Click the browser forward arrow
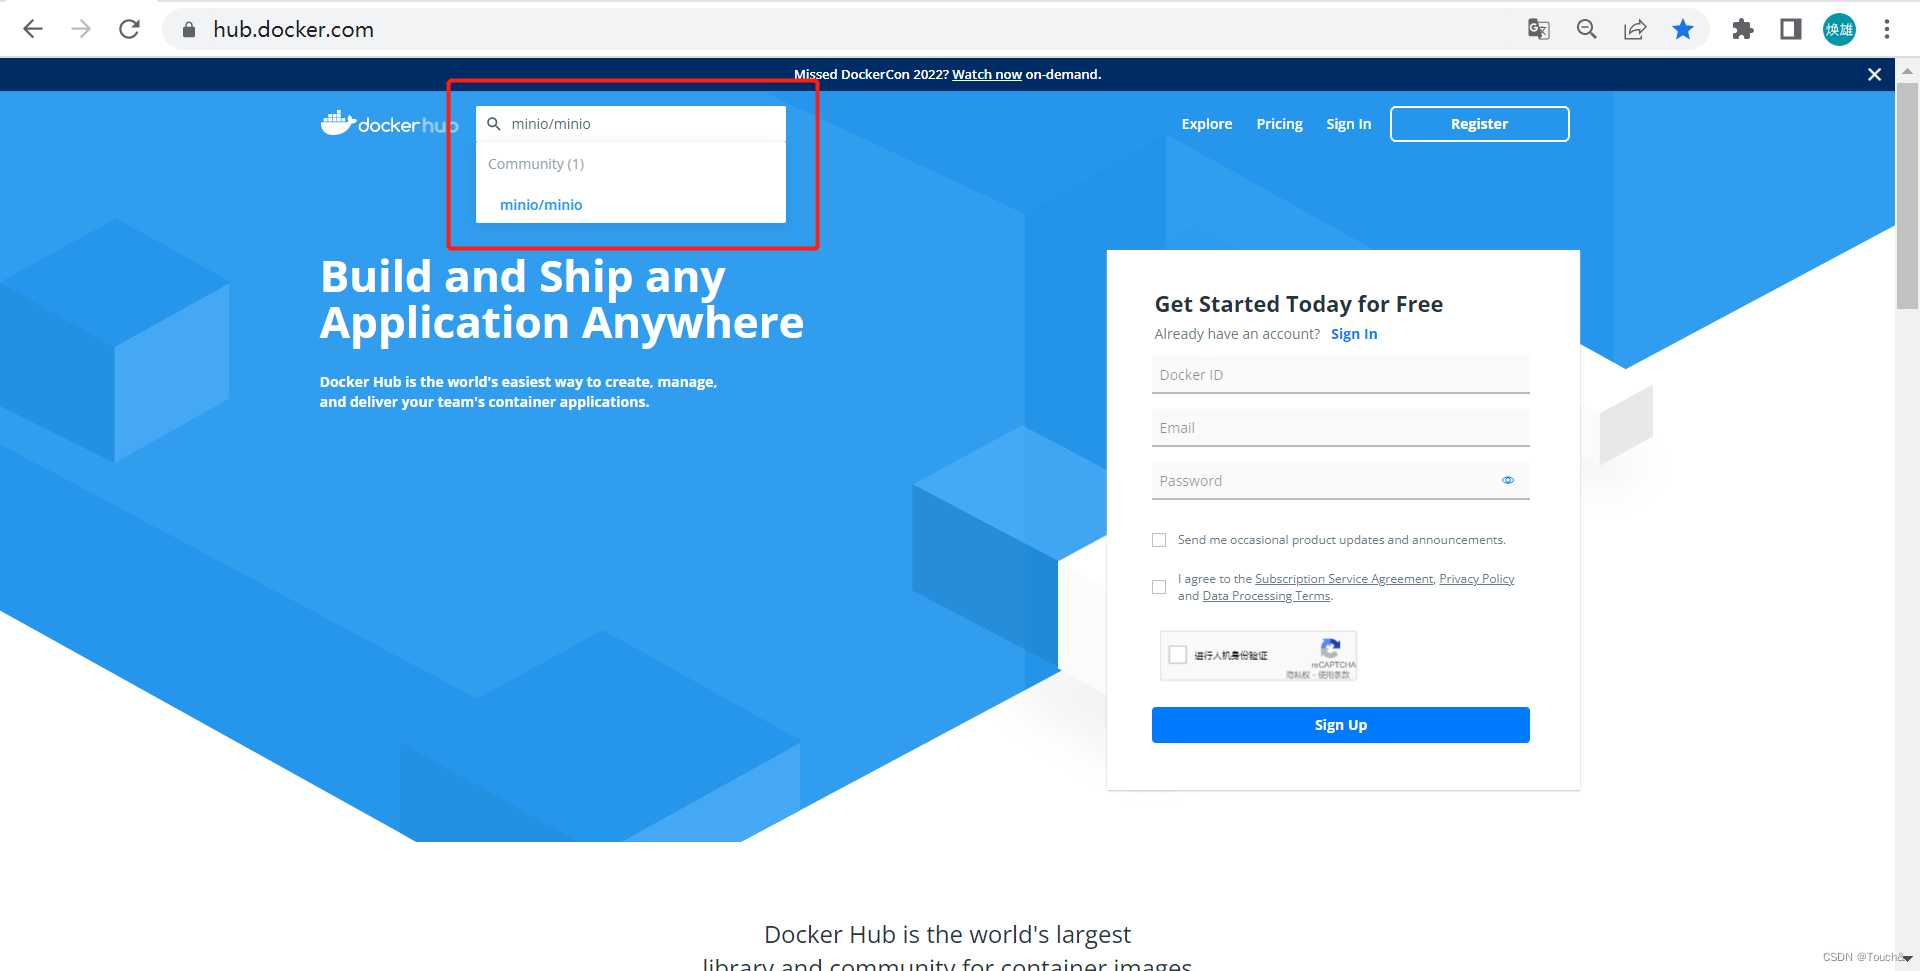The image size is (1920, 971). (x=81, y=29)
